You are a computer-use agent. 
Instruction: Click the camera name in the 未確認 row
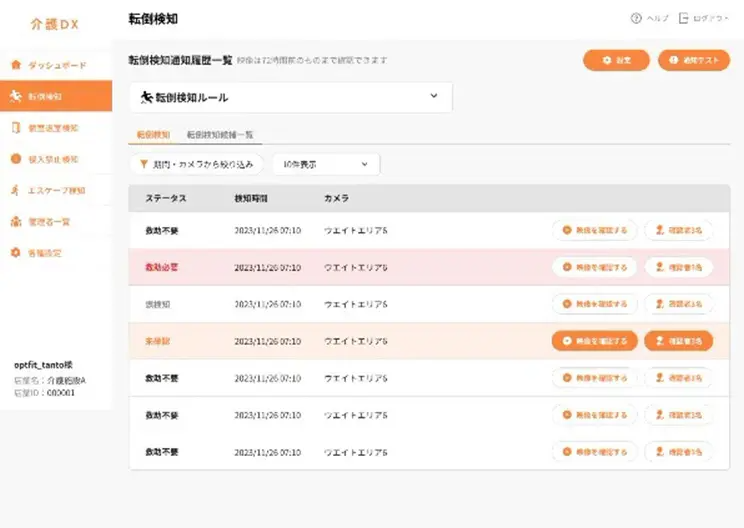(x=355, y=341)
